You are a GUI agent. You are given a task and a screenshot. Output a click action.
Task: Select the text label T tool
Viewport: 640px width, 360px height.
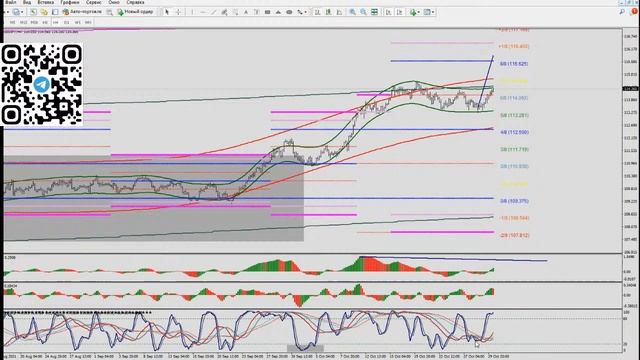click(257, 12)
